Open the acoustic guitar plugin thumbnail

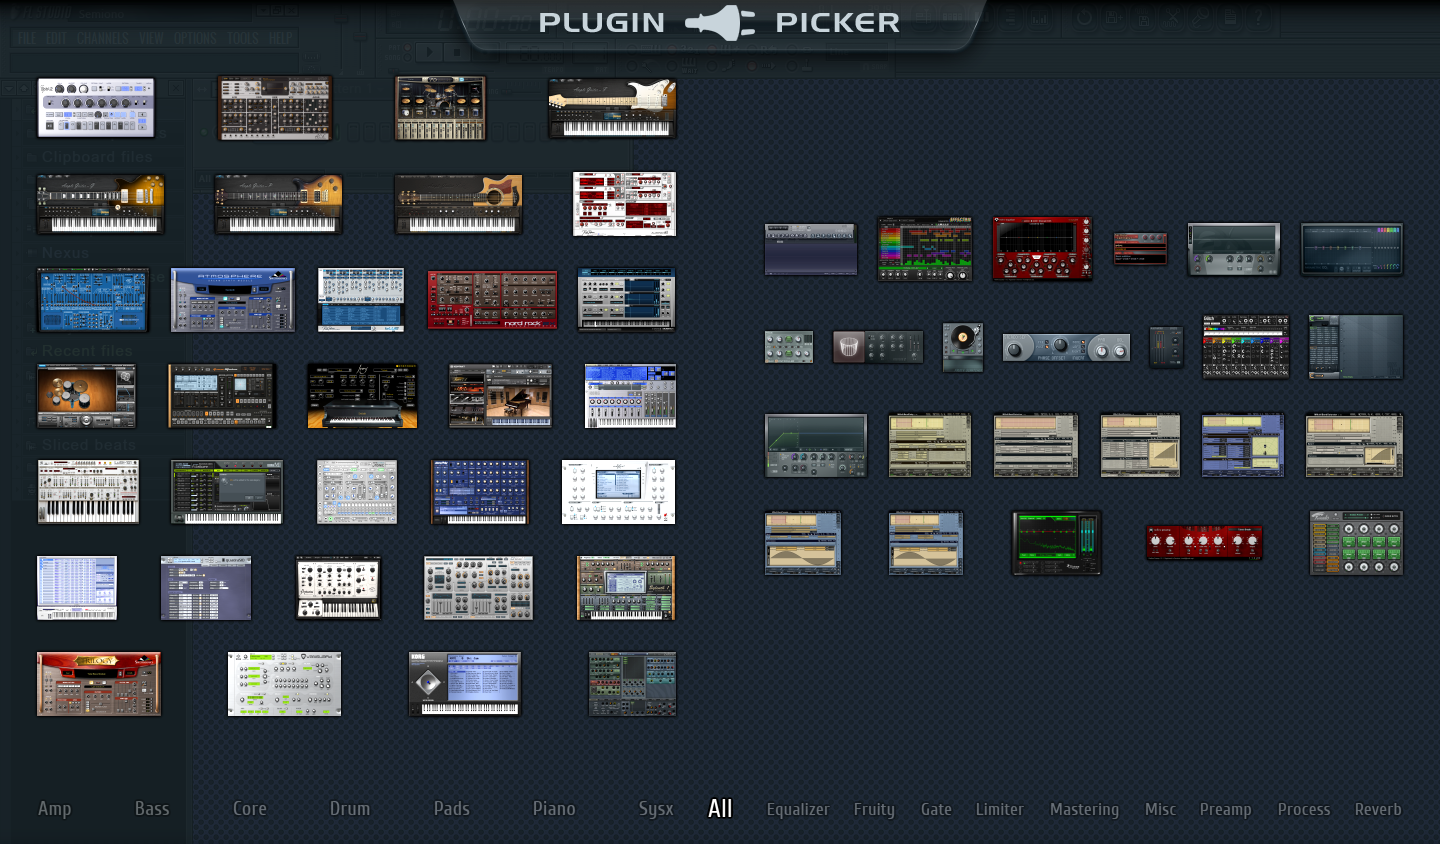(458, 204)
